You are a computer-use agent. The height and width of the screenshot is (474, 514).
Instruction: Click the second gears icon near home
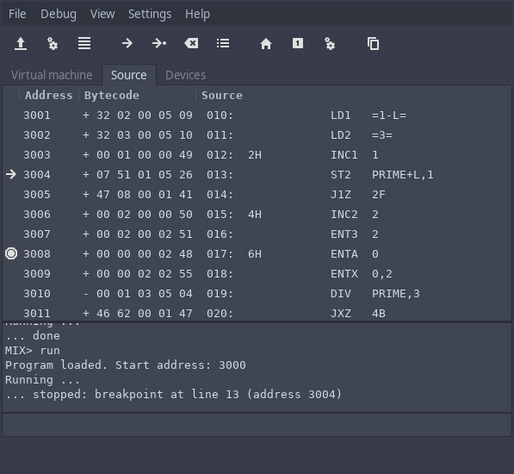[329, 44]
